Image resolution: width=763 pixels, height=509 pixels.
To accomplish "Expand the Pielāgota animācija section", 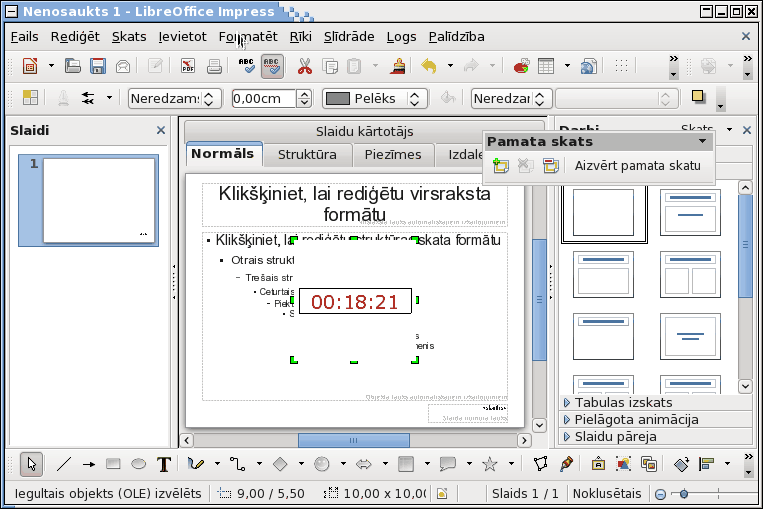I will click(654, 420).
